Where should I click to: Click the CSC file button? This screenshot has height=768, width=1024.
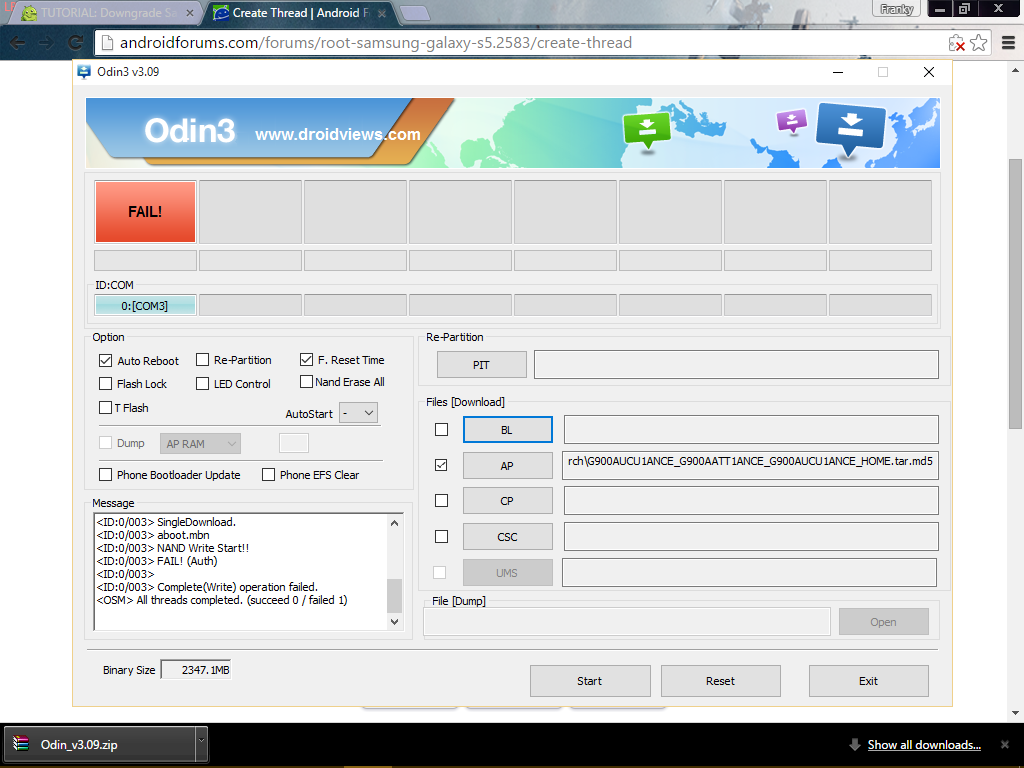coord(507,537)
